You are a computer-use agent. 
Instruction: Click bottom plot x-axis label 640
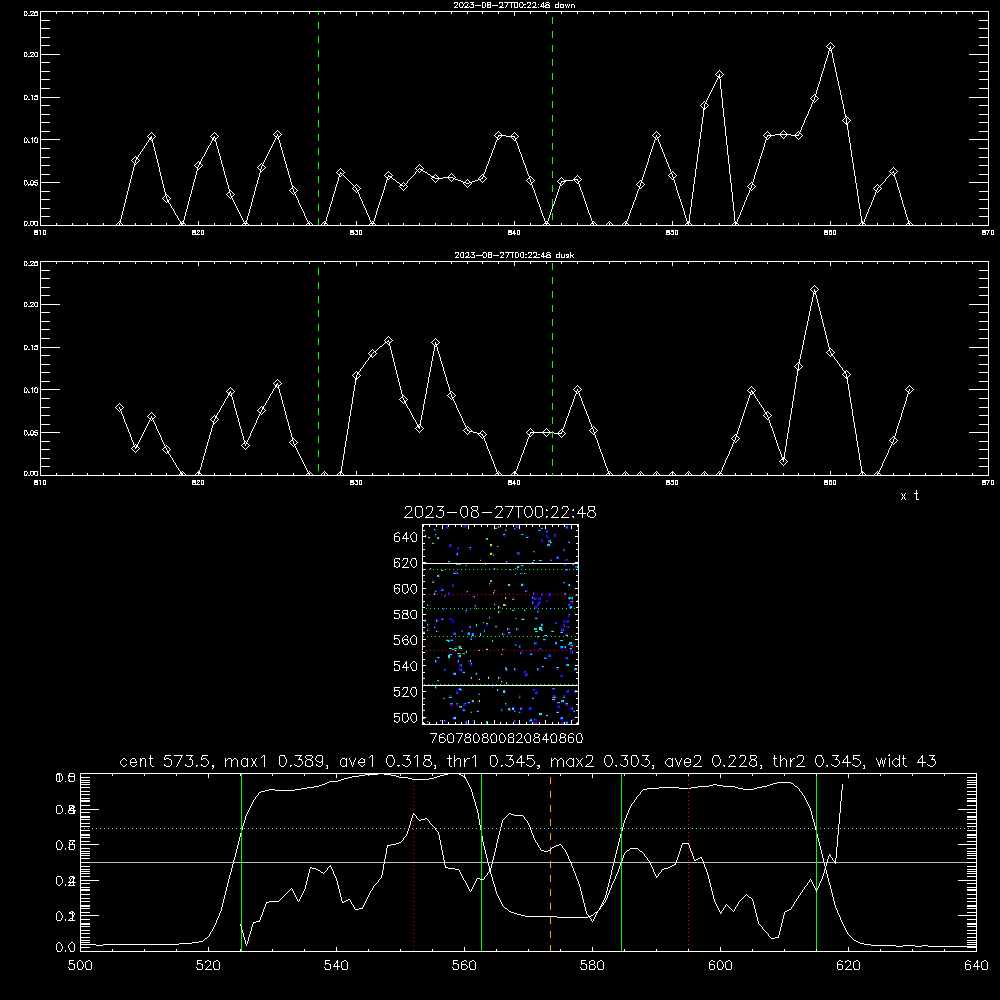(976, 966)
